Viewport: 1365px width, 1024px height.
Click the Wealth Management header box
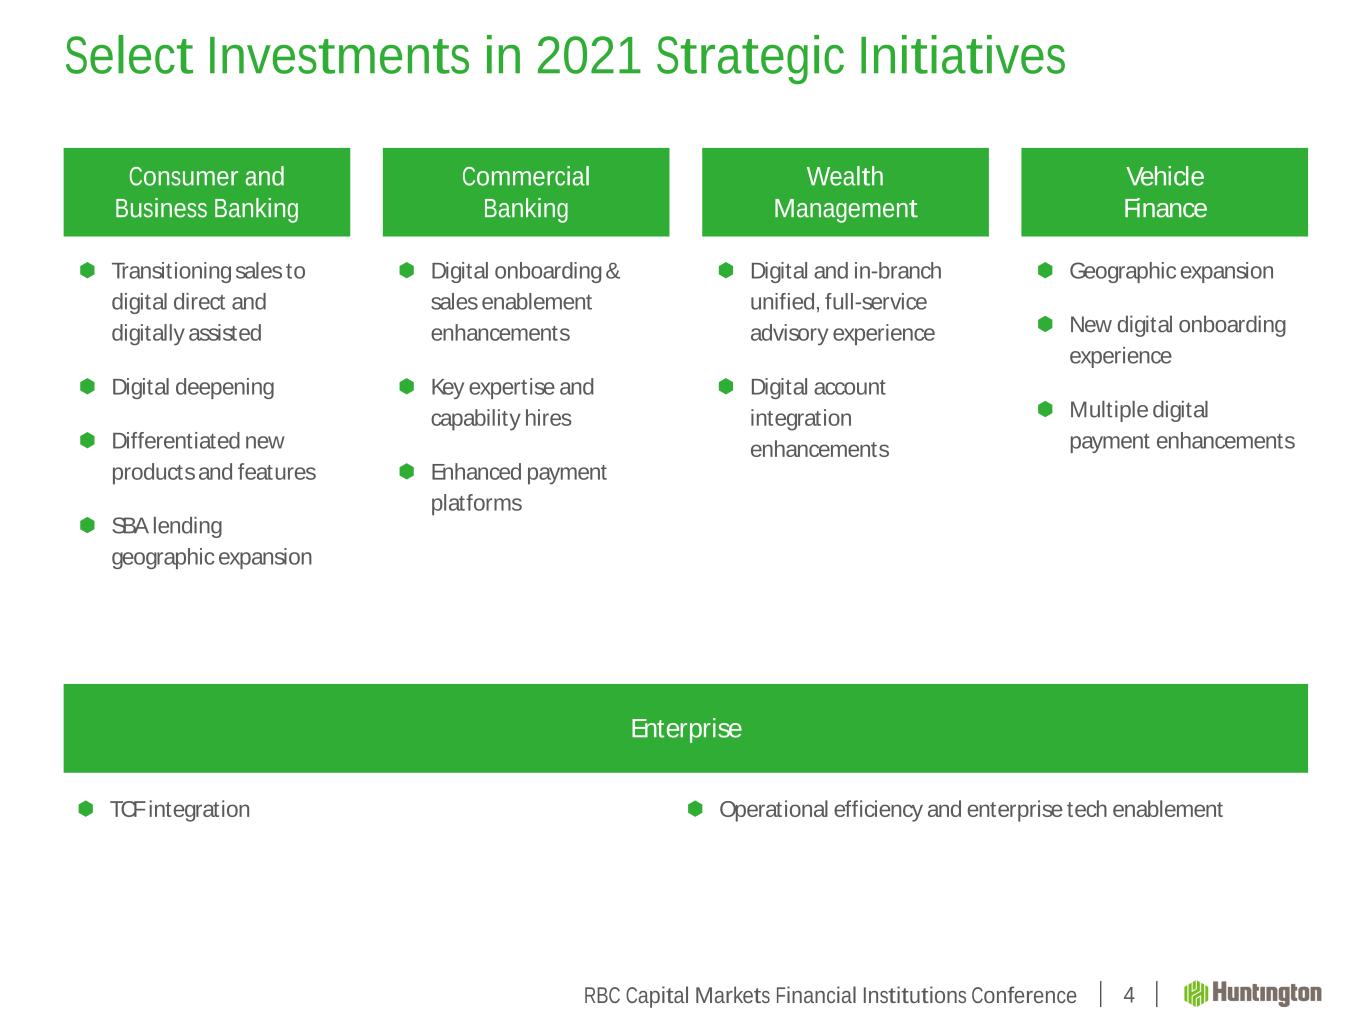844,192
